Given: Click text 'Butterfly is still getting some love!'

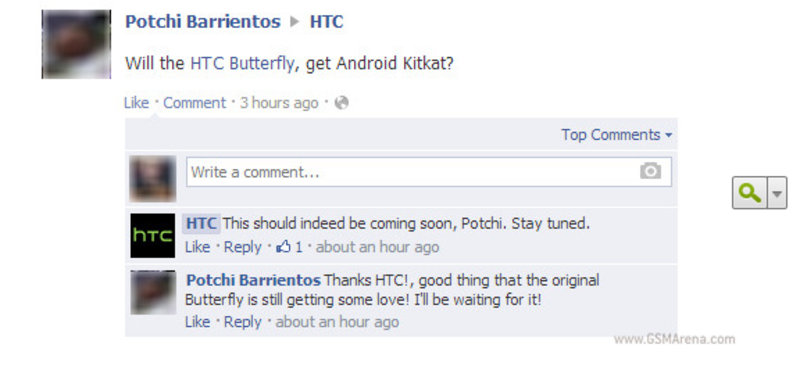Looking at the screenshot, I should click(297, 300).
